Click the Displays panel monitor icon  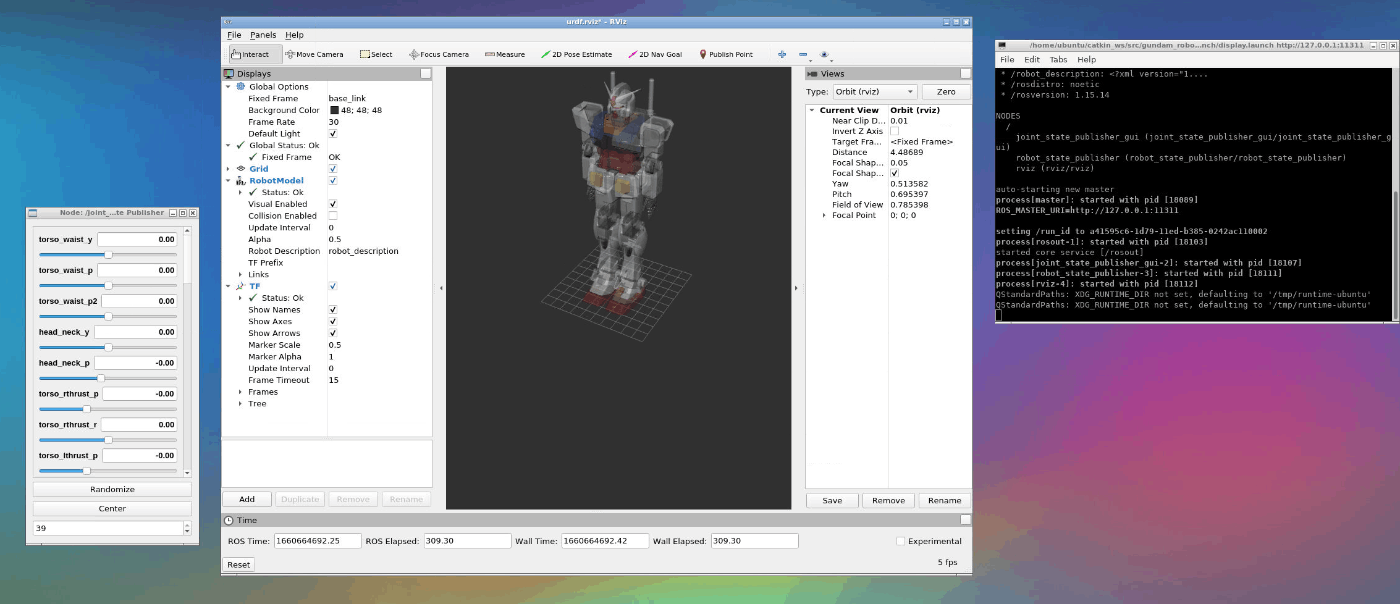pyautogui.click(x=229, y=73)
